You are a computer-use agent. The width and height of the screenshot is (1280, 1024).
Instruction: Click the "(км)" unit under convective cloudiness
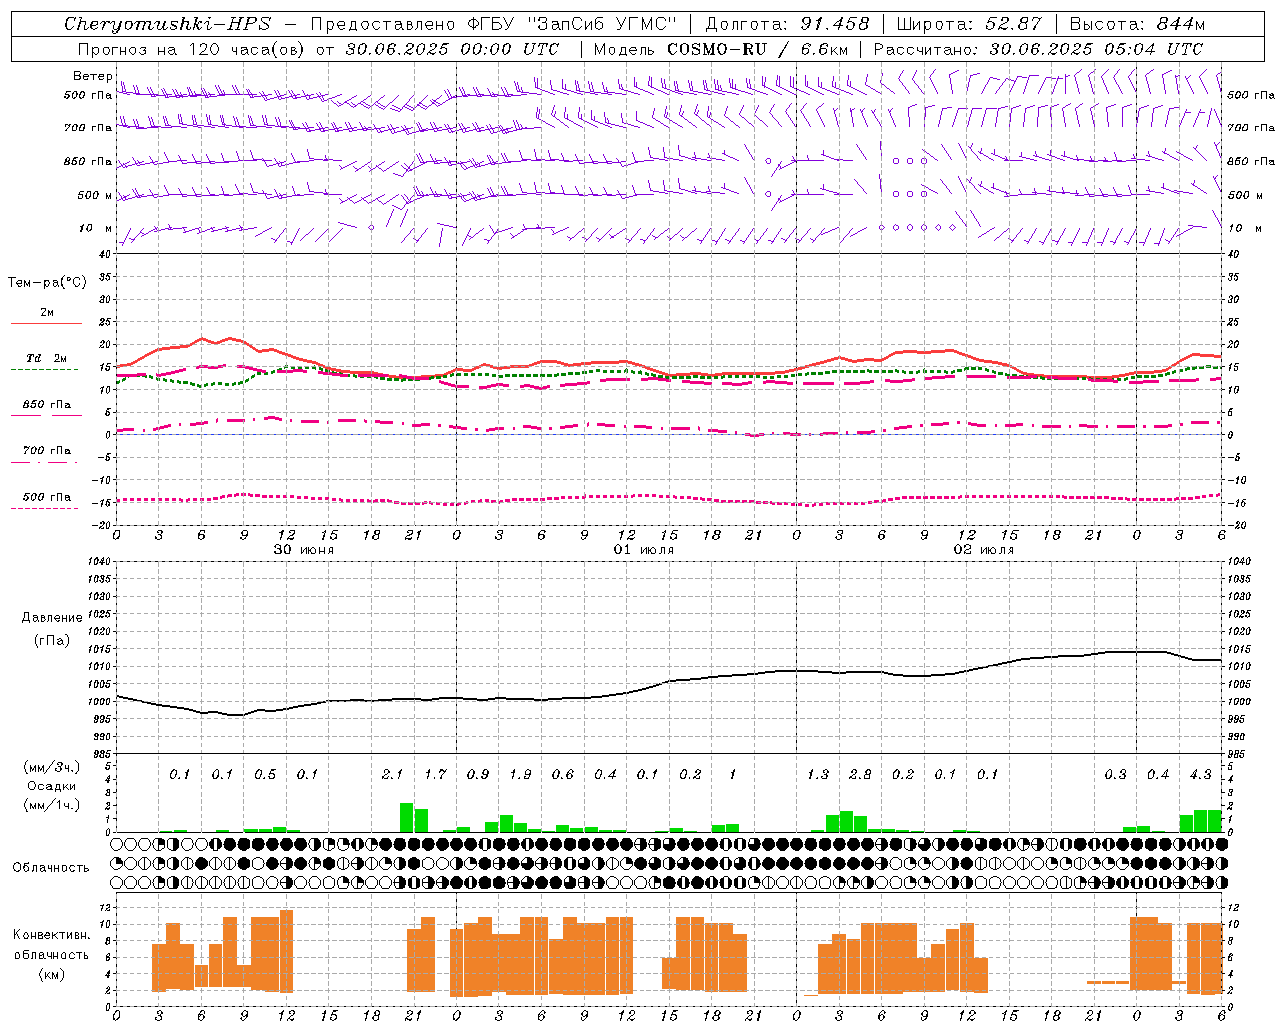(x=51, y=973)
